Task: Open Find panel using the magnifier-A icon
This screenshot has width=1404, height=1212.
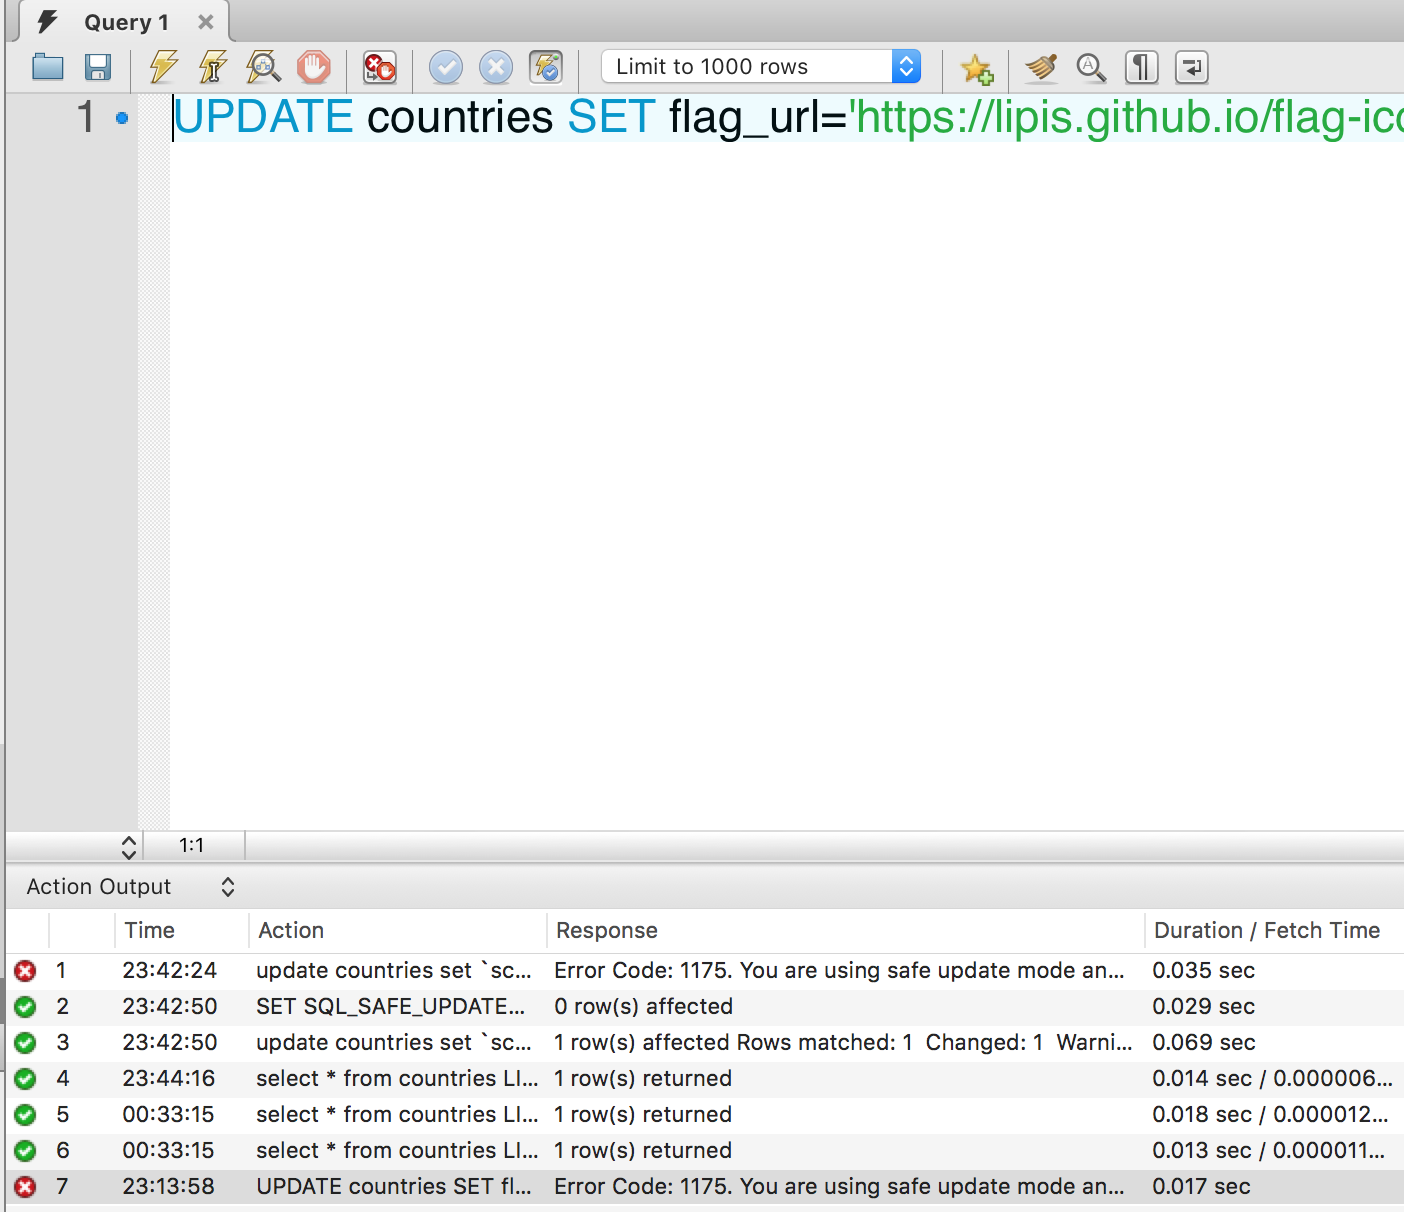Action: [x=1091, y=67]
